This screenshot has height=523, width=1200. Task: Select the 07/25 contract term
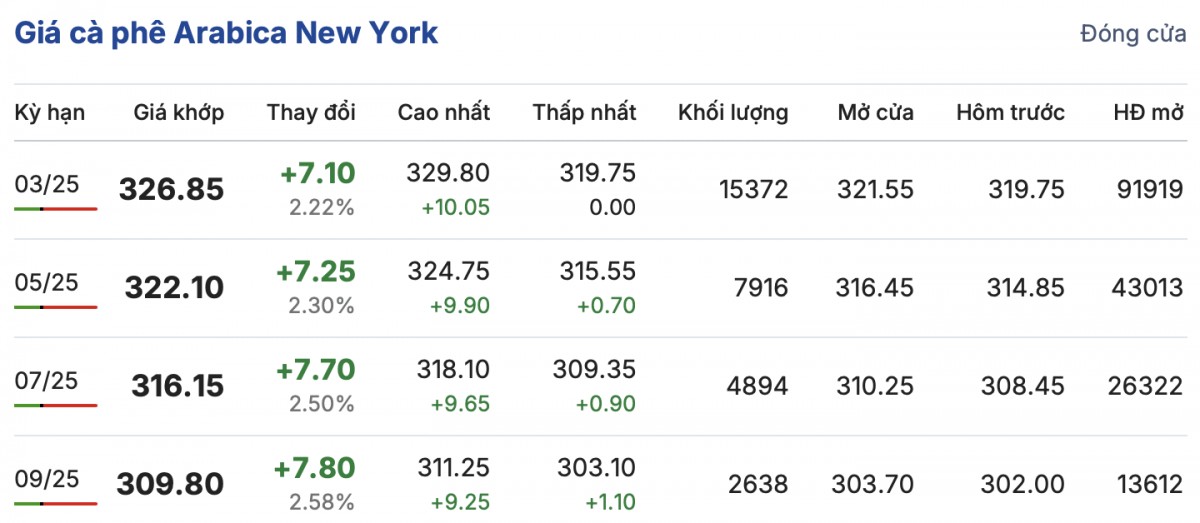46,379
